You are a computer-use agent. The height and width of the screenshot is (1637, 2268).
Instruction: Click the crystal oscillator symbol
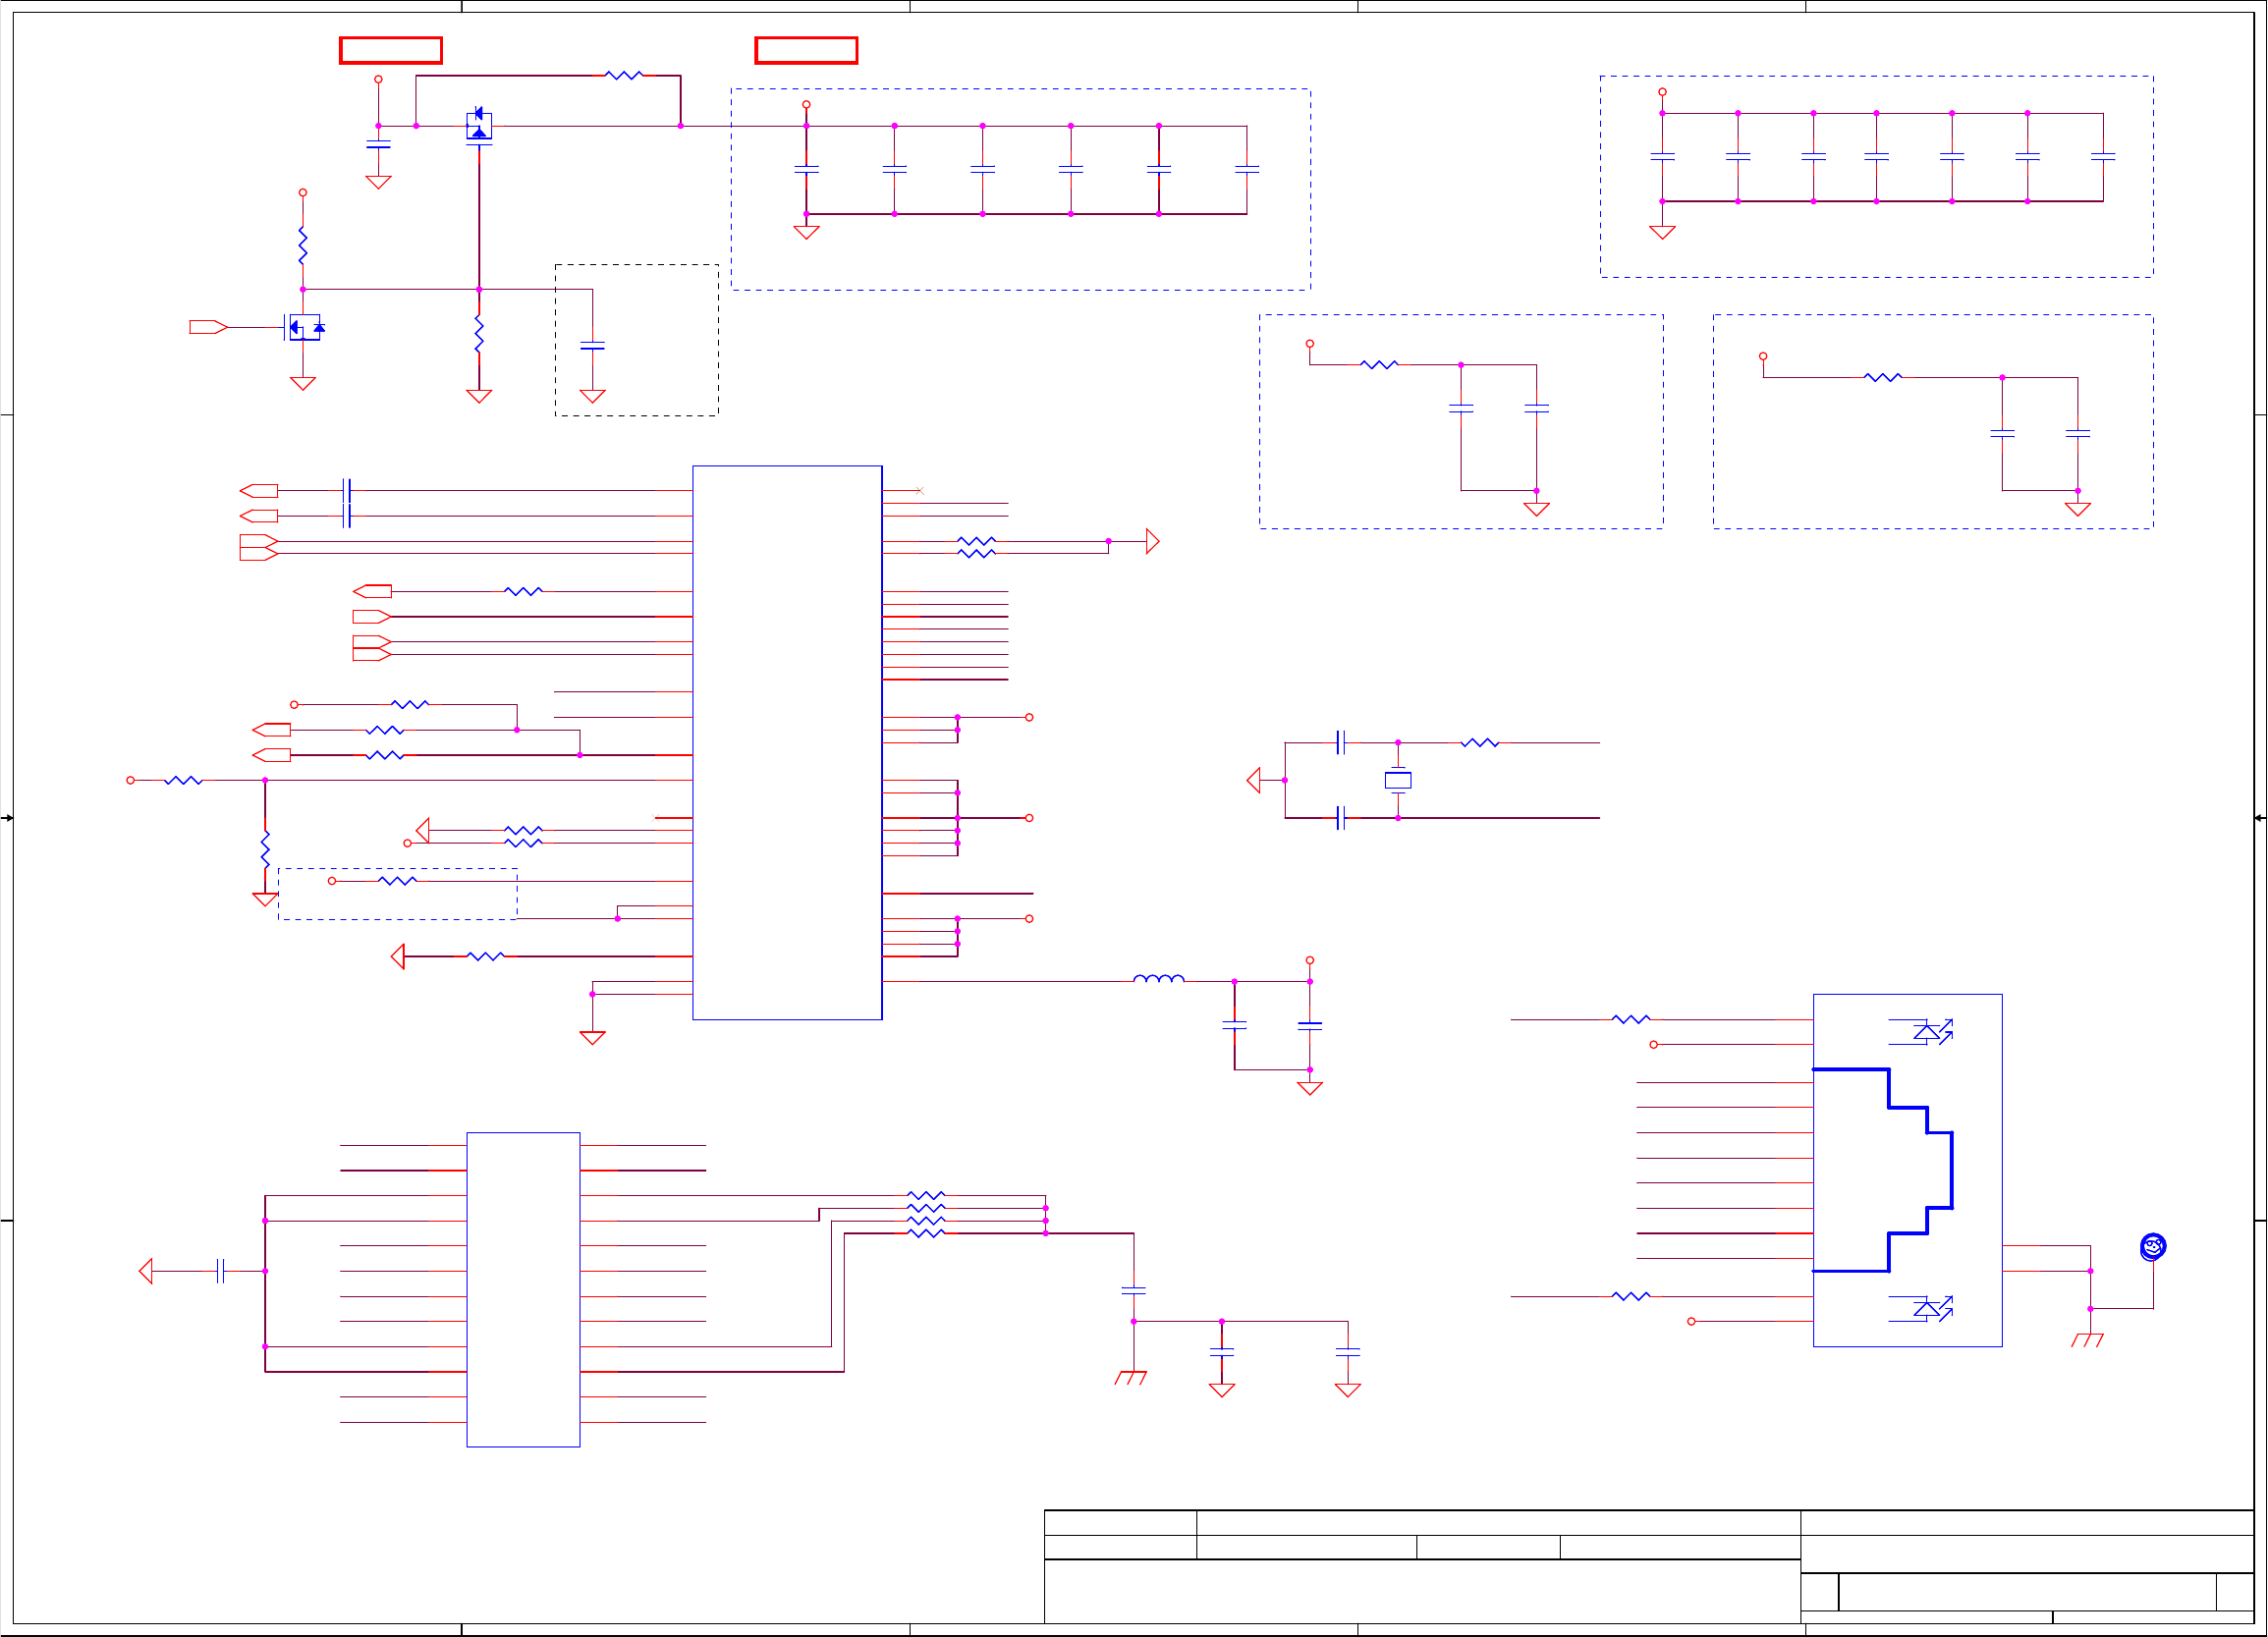click(1397, 780)
